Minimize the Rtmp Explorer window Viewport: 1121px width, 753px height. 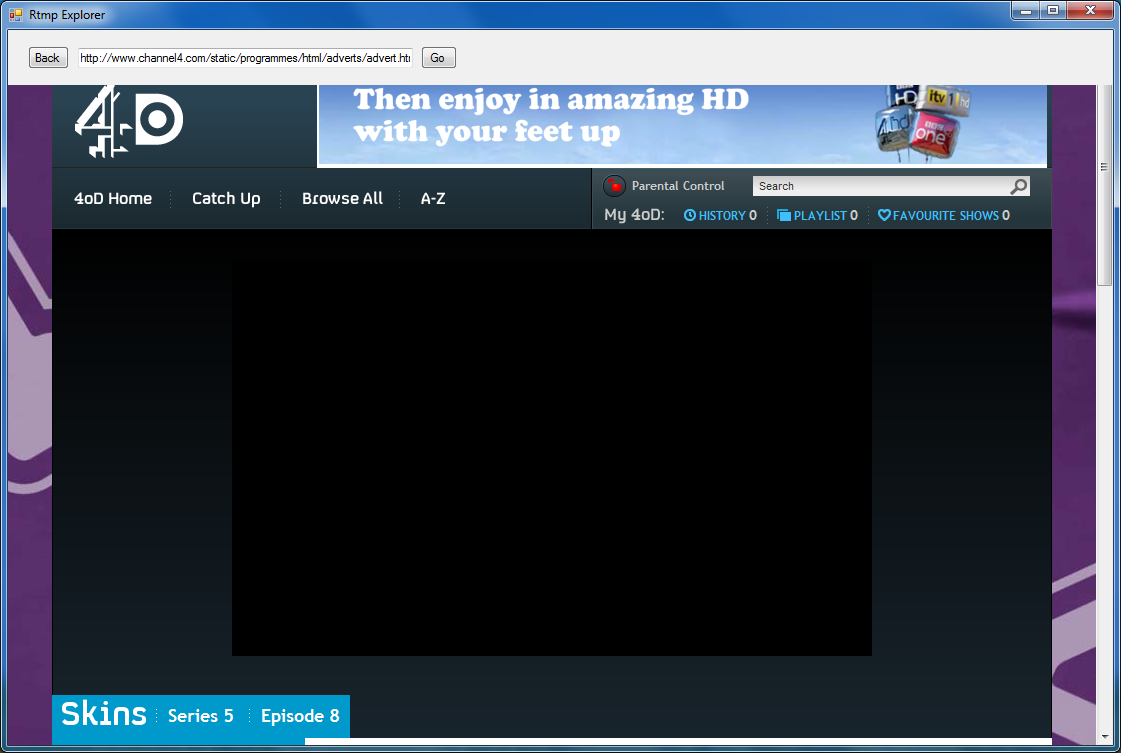1025,11
